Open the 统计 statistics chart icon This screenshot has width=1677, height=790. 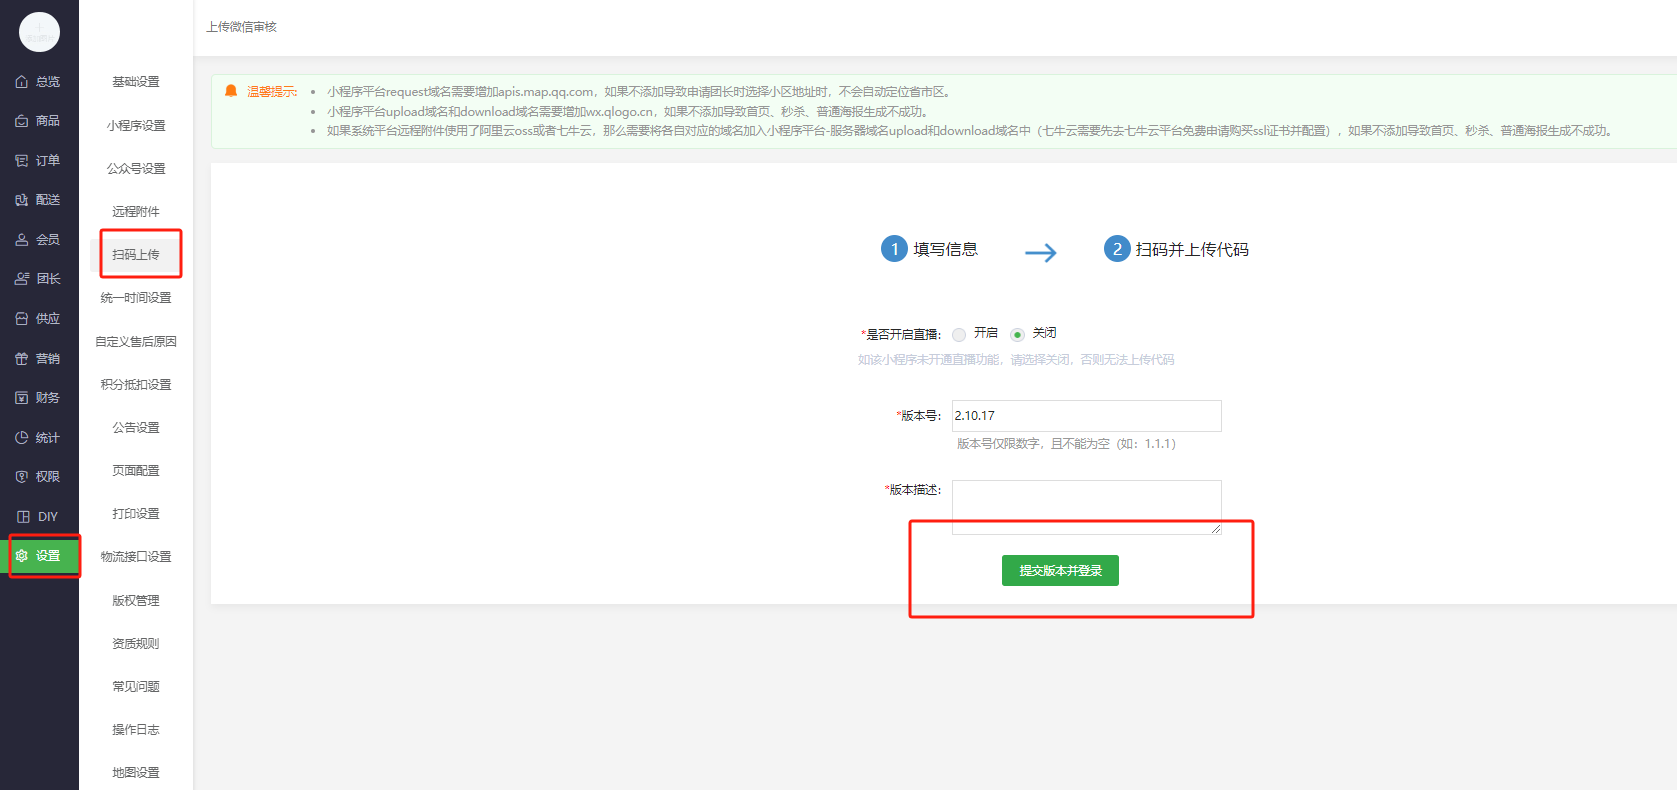[x=21, y=438]
